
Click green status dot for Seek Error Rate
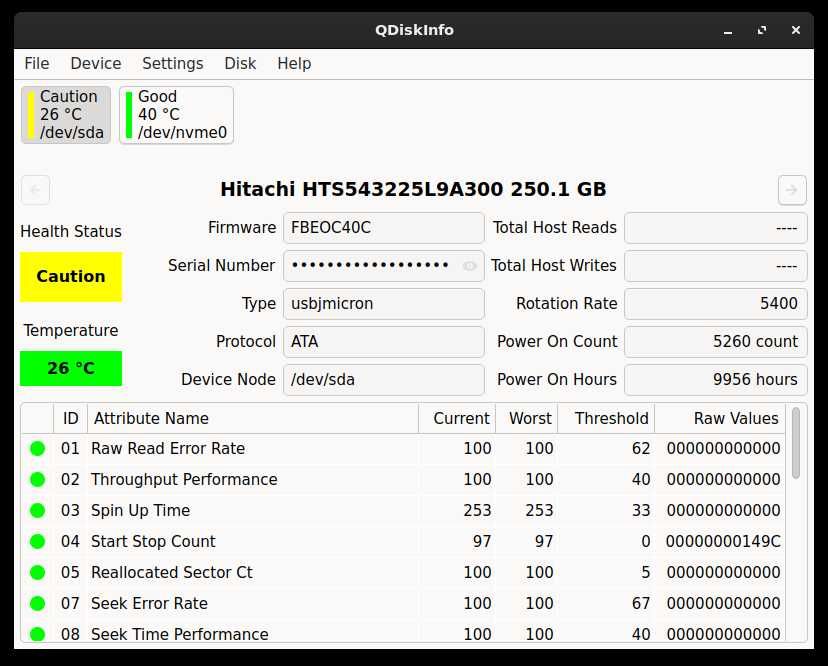(x=37, y=604)
